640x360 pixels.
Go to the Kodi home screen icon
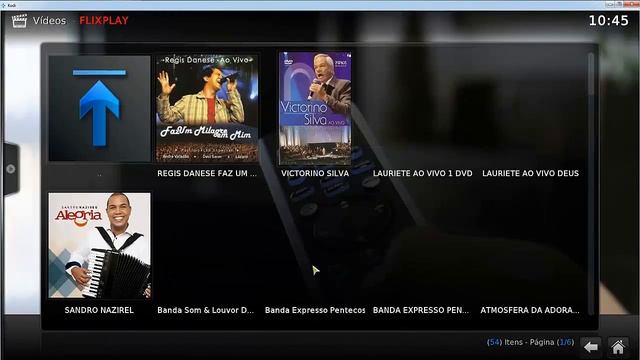click(x=618, y=347)
